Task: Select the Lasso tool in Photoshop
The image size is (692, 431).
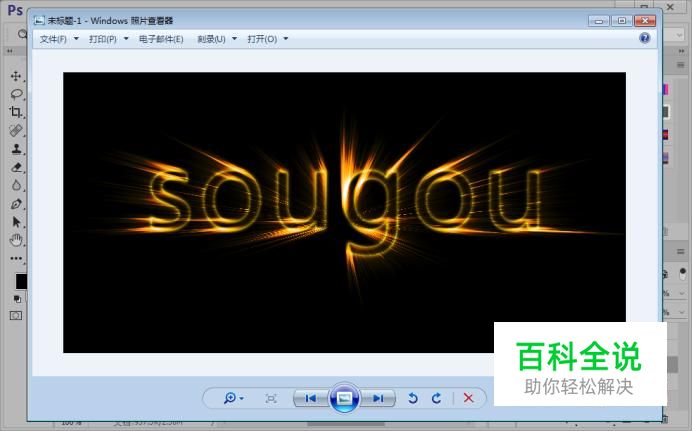Action: [x=16, y=94]
